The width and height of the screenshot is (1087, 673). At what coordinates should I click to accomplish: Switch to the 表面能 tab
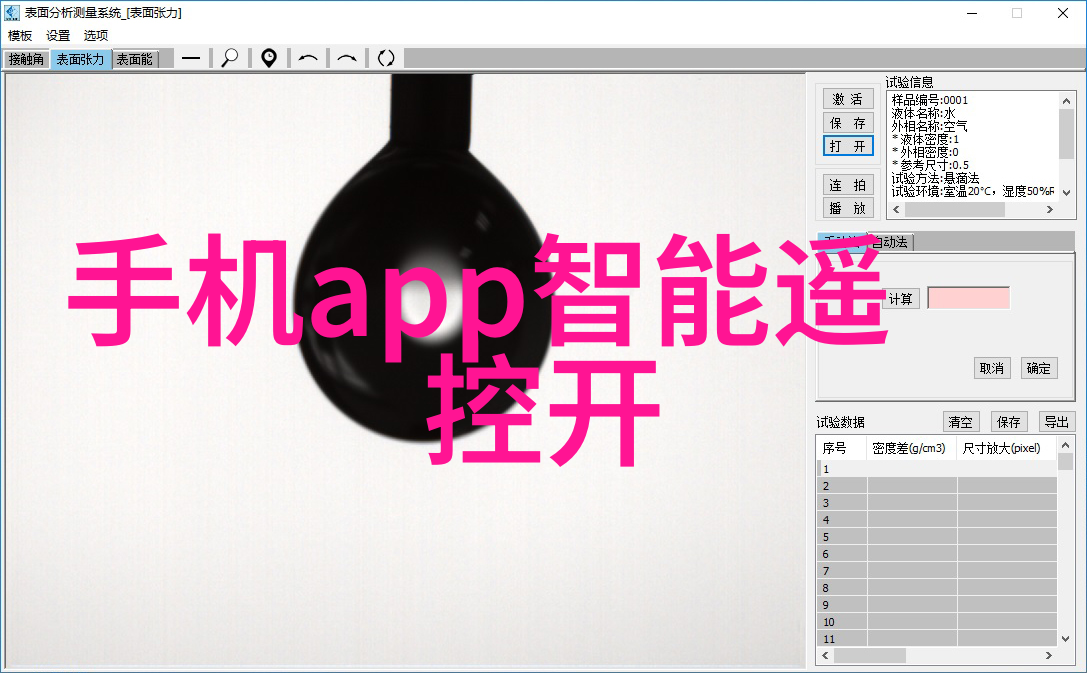tap(134, 60)
